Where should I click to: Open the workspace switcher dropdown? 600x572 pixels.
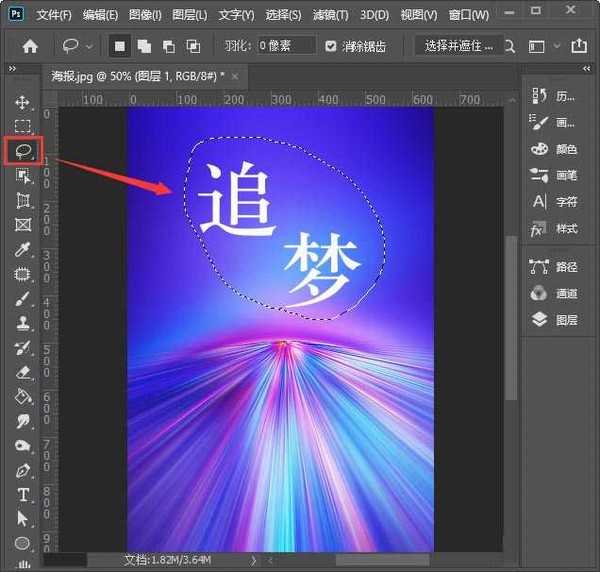(542, 46)
